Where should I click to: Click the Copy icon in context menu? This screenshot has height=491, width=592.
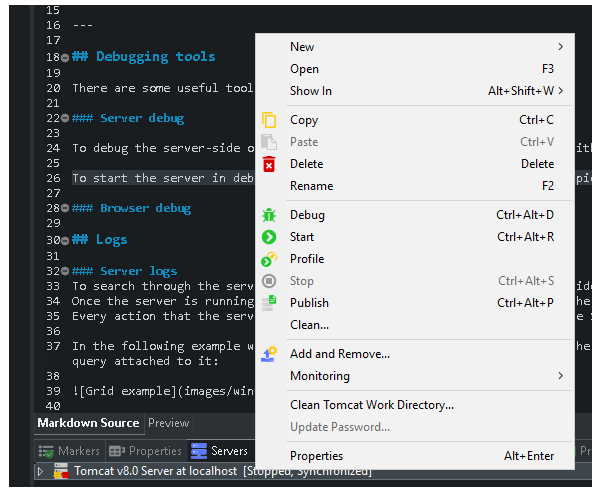(x=269, y=120)
